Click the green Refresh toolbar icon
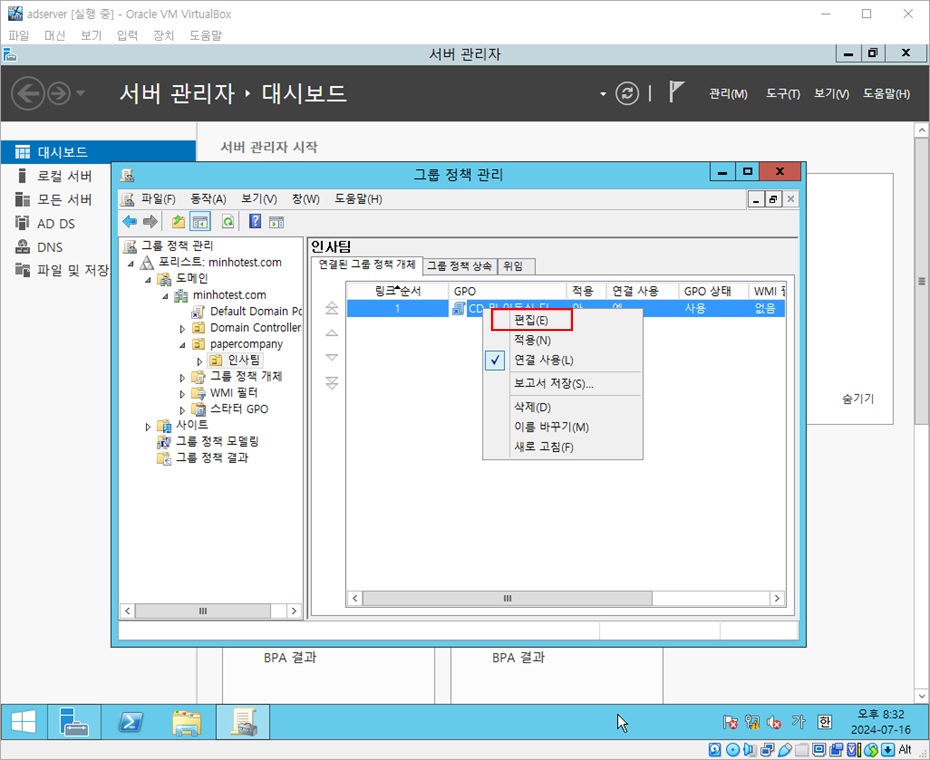This screenshot has width=930, height=760. coord(228,222)
